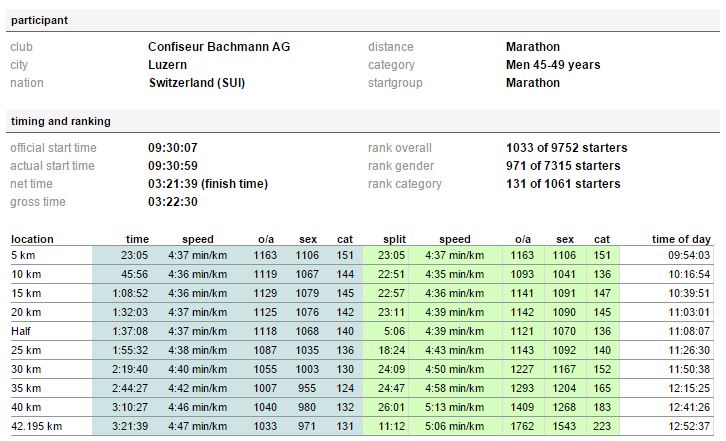Click the actual start time 09:30:59
Viewport: 726px width, 441px height.
(173, 166)
